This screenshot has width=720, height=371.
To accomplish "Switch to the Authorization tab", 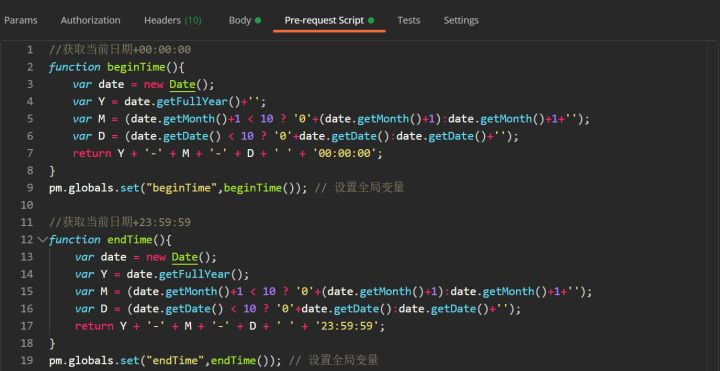I will tap(90, 20).
